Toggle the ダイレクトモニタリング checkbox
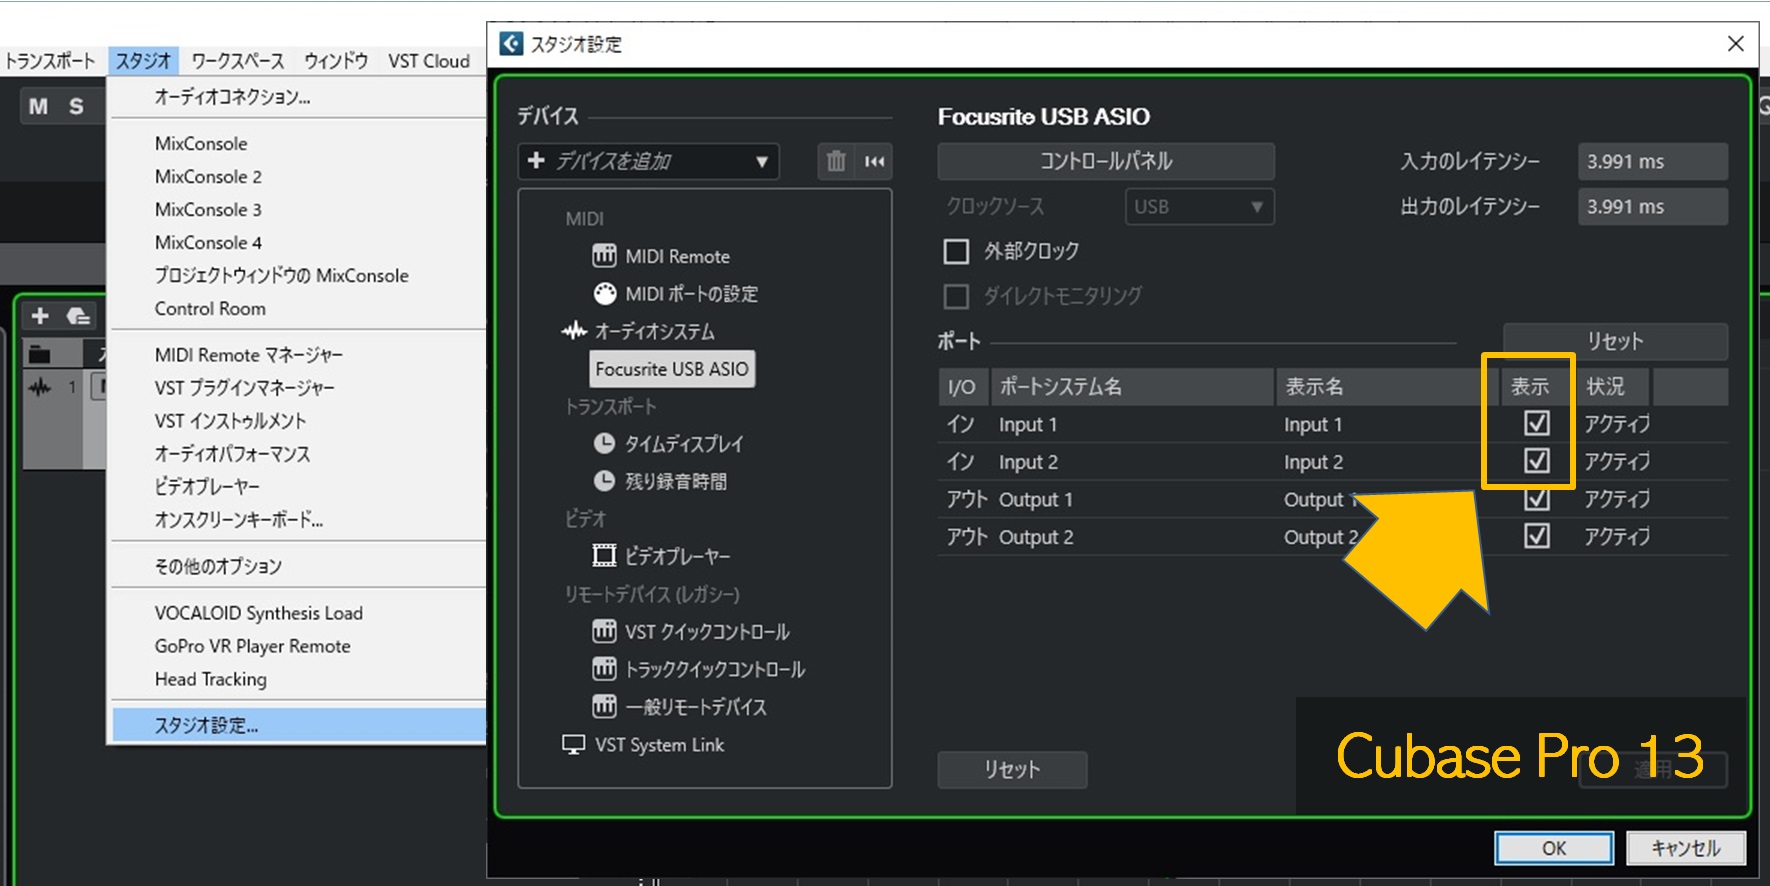The height and width of the screenshot is (886, 1770). 957,296
